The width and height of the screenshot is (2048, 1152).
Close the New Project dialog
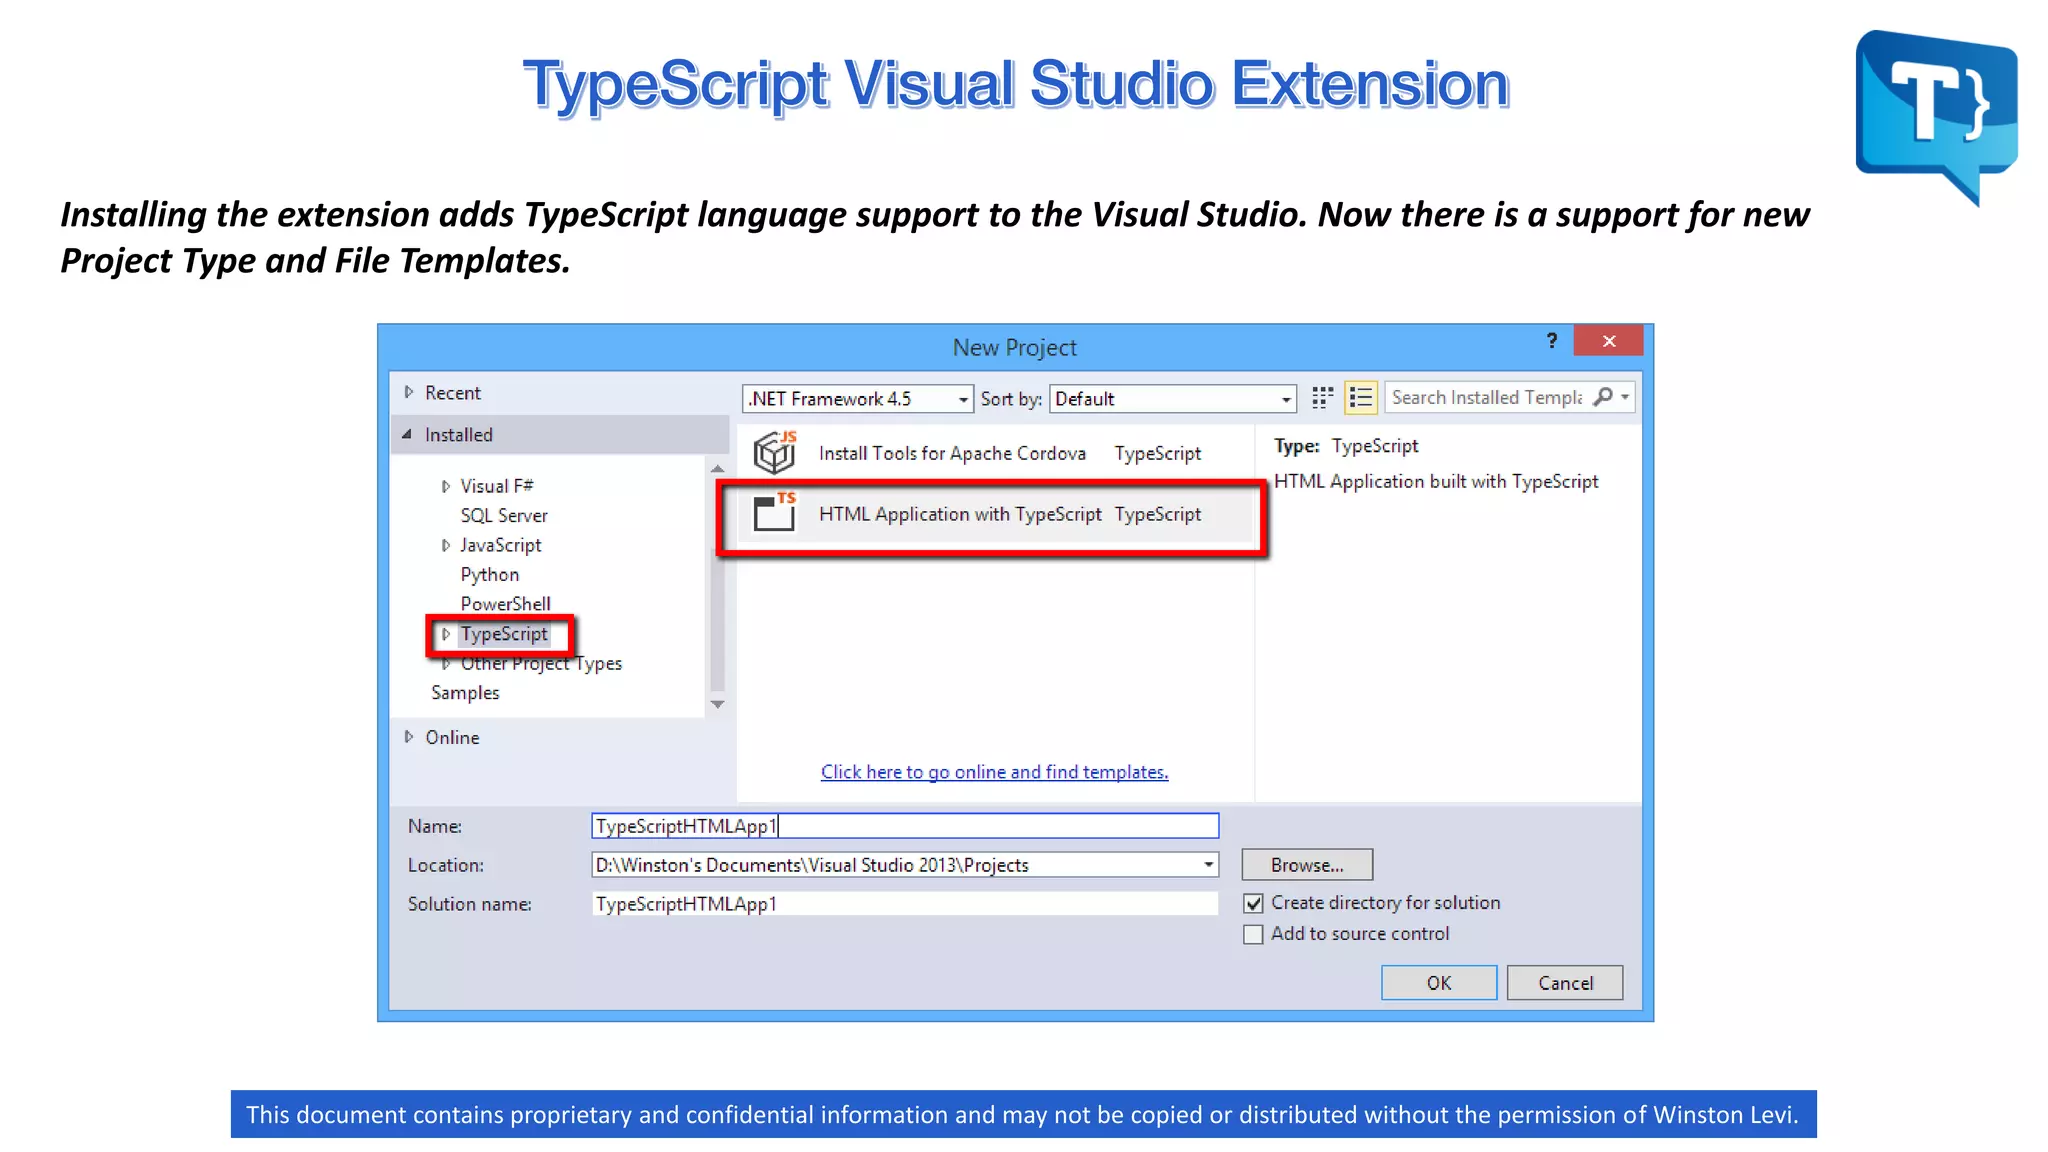point(1608,341)
